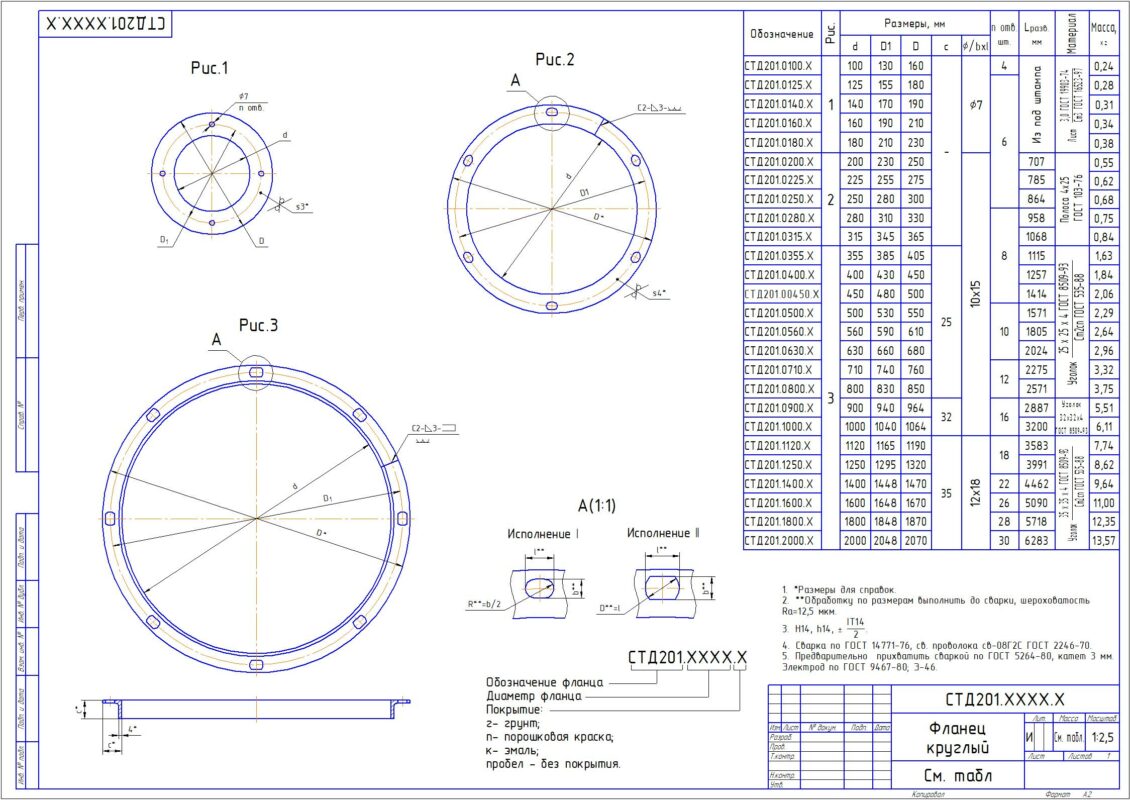Click the "Рис.2" figure label
Image resolution: width=1130 pixels, height=800 pixels.
(555, 60)
